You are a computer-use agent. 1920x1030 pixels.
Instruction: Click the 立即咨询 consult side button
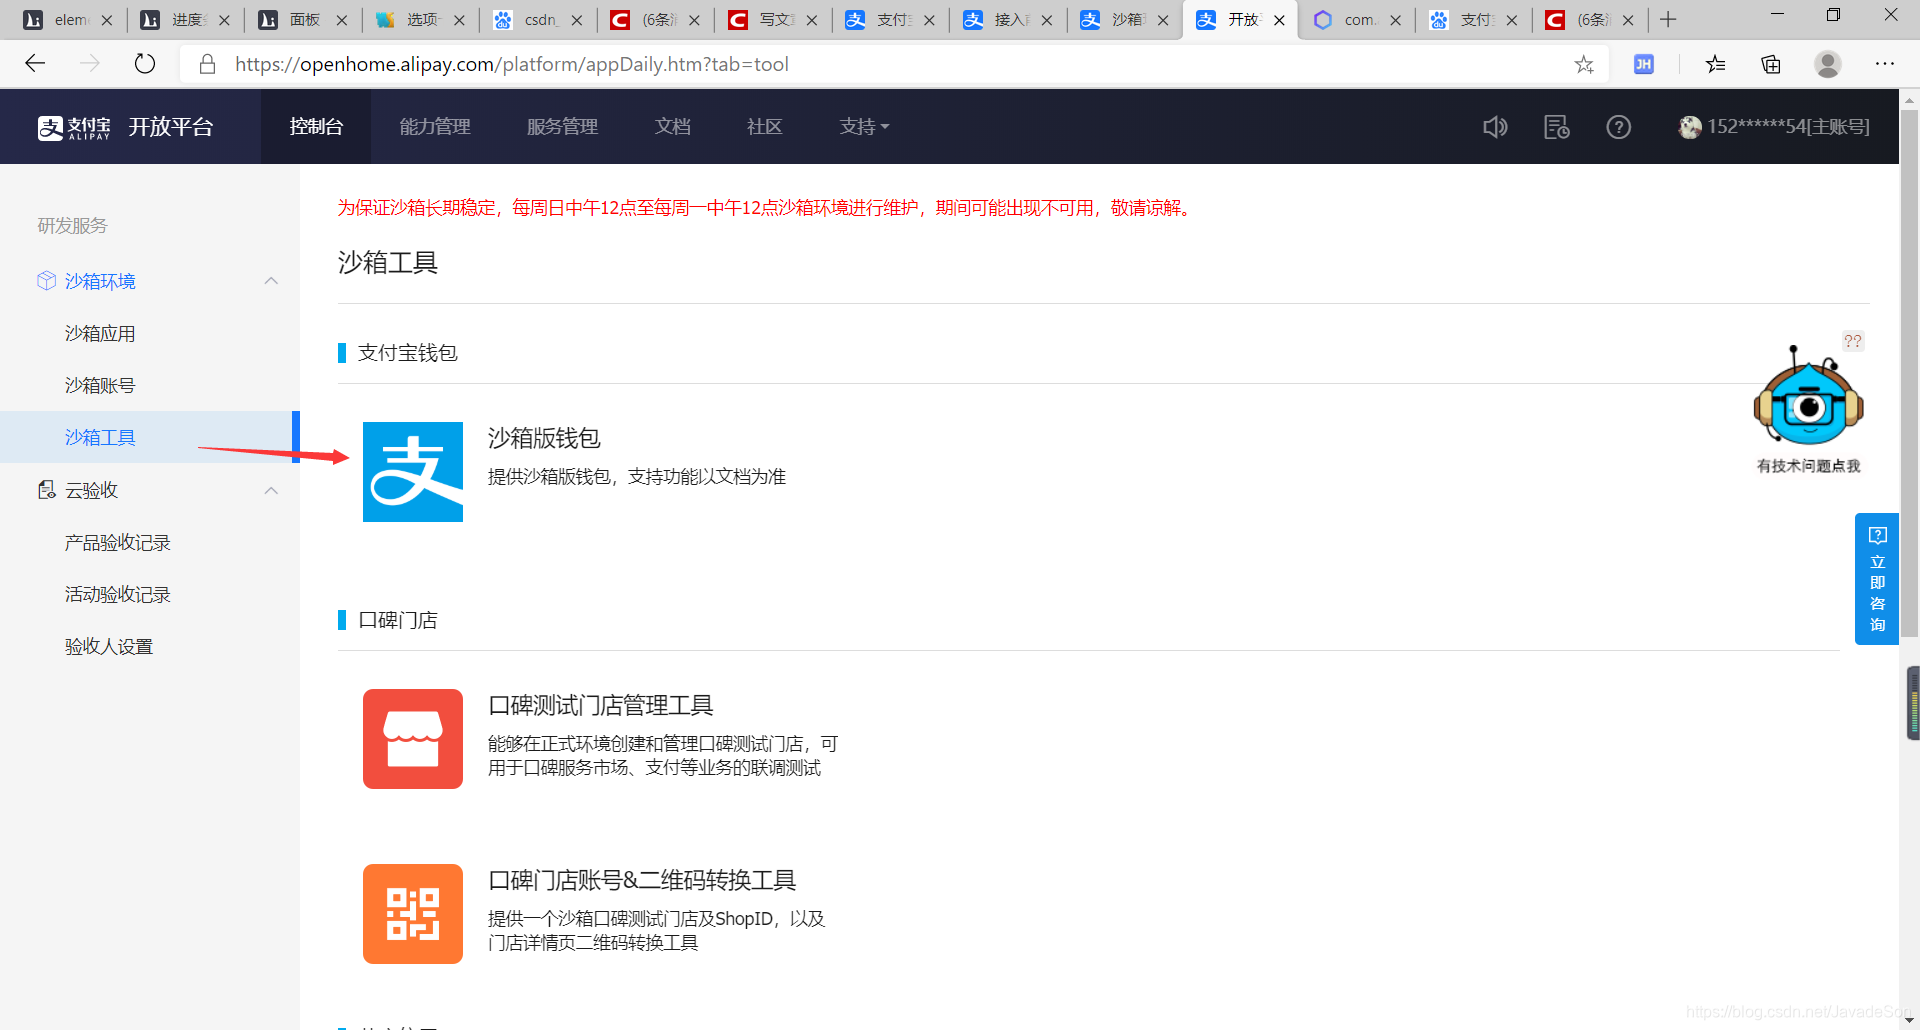[x=1877, y=579]
